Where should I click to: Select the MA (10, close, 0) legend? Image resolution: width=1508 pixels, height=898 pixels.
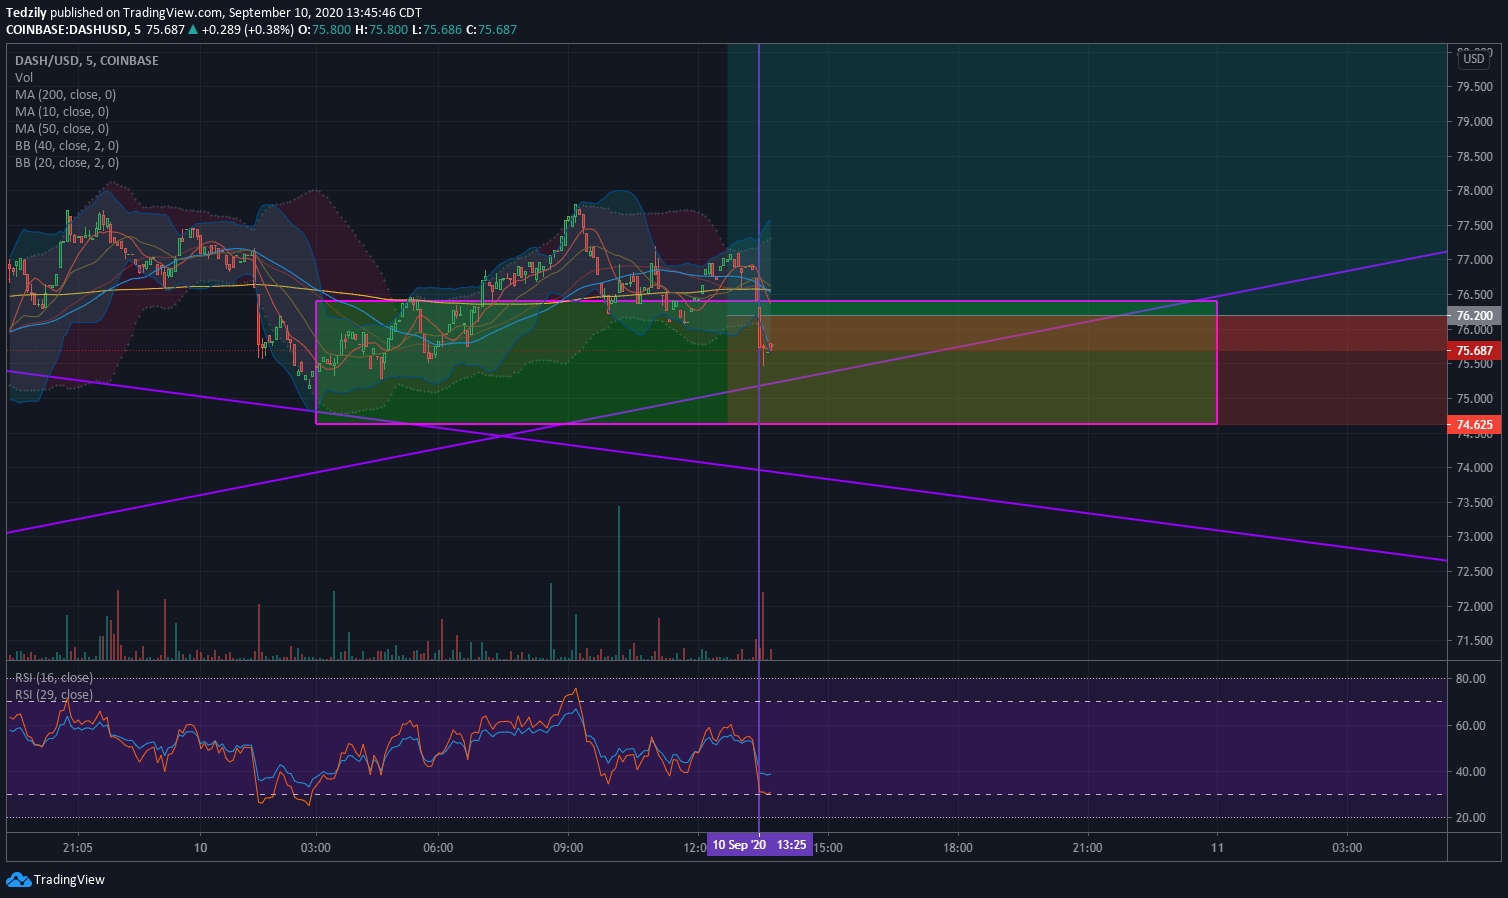tap(62, 112)
